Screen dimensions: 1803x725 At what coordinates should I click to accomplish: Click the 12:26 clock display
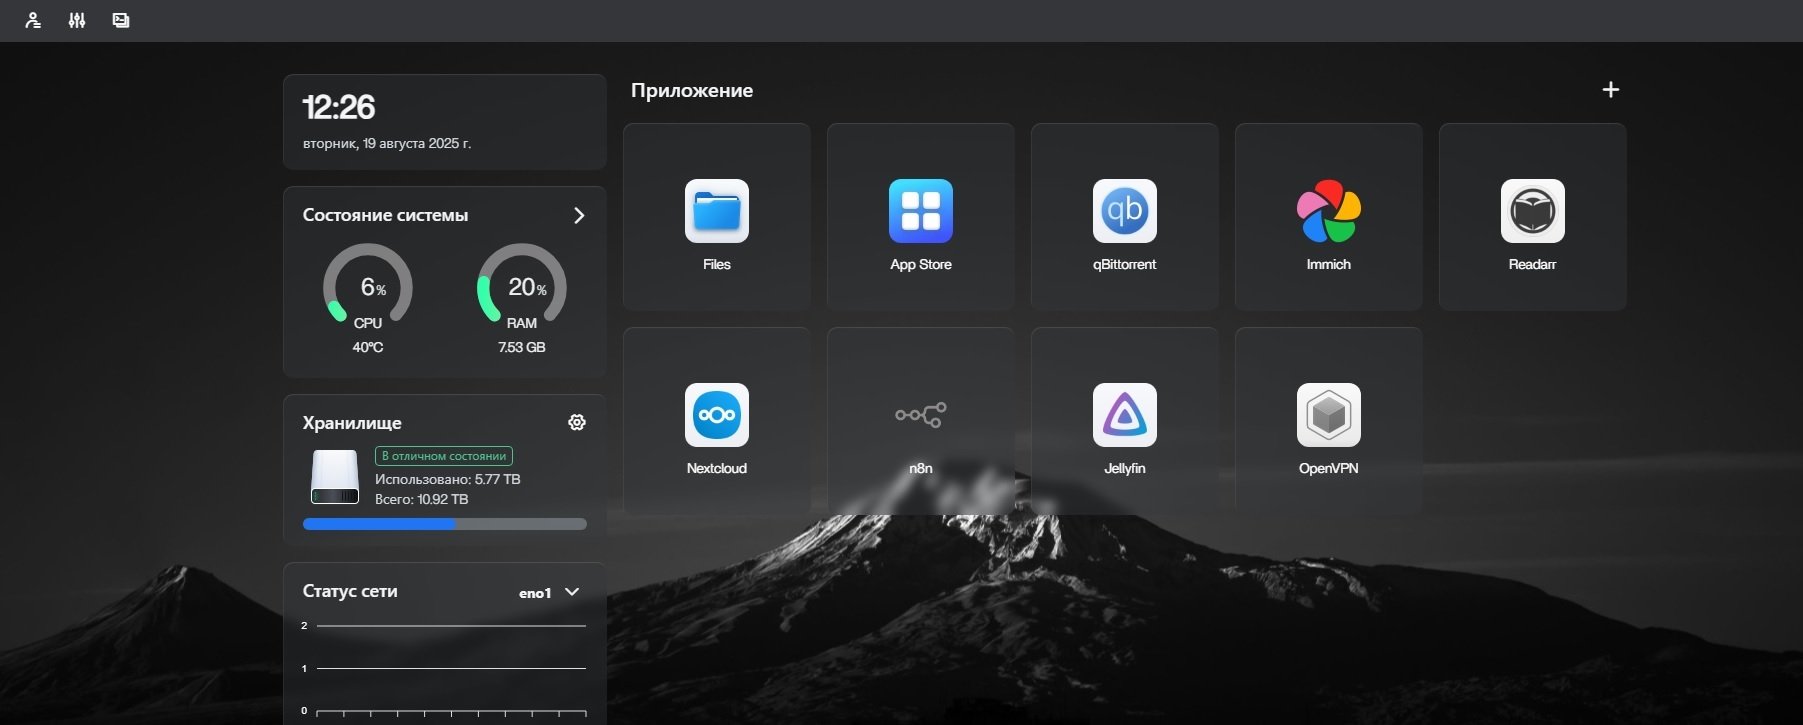[339, 107]
